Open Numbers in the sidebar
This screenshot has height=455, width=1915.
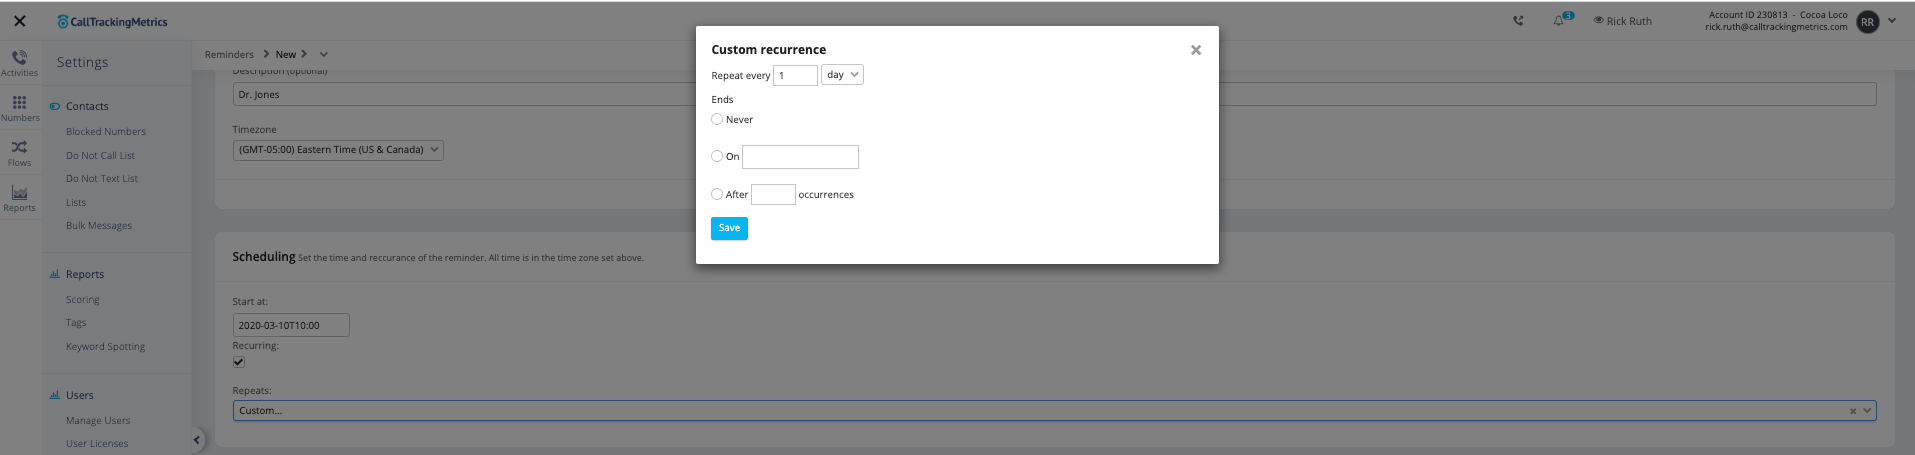pyautogui.click(x=19, y=108)
